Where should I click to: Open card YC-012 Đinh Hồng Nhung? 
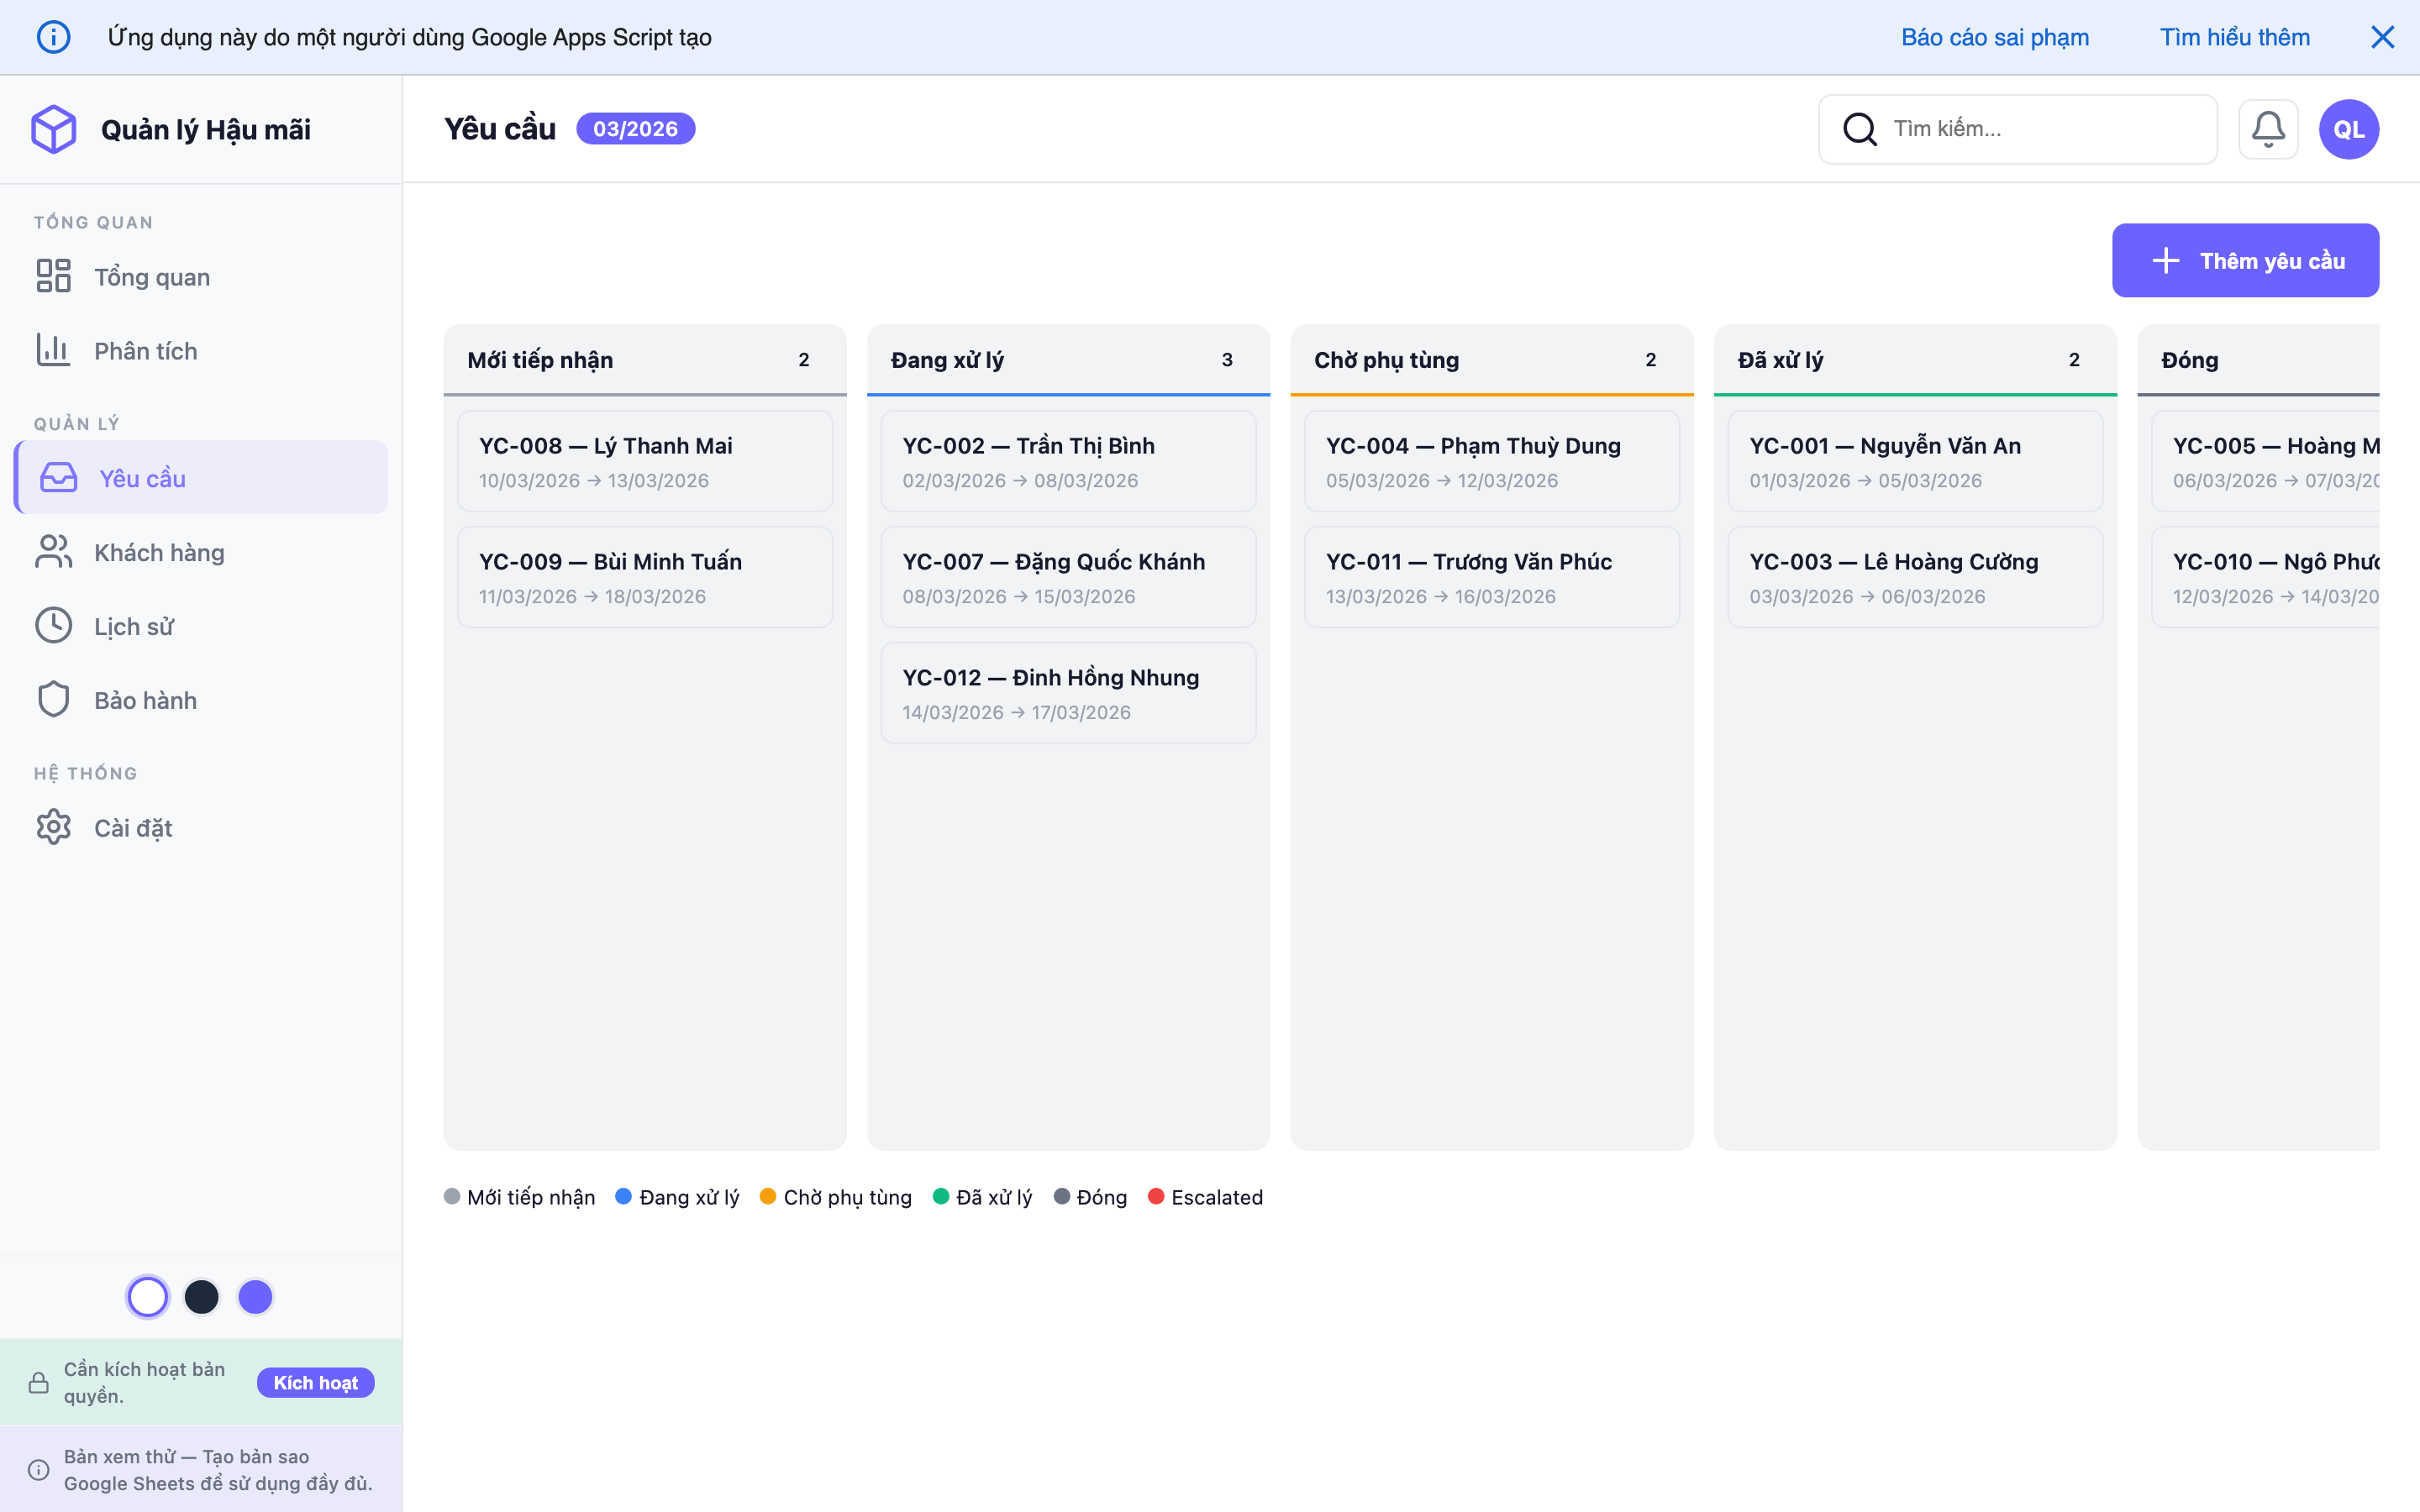[x=1068, y=693]
